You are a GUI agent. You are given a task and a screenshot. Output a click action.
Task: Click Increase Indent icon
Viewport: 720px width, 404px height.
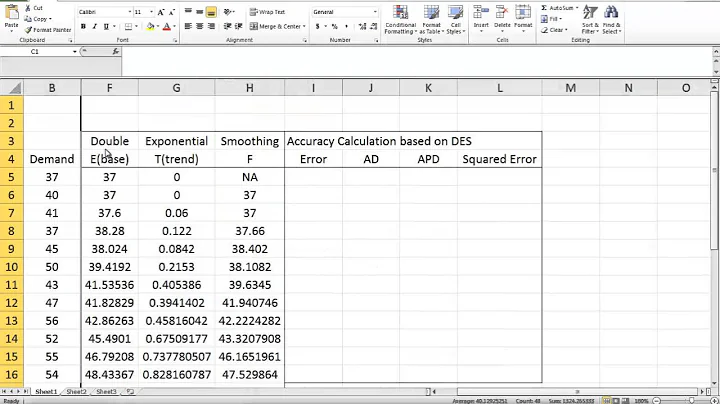coord(239,27)
